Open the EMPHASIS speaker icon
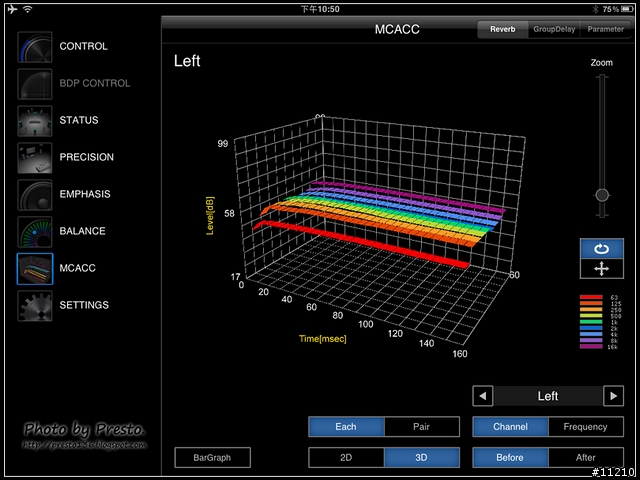Viewport: 640px width, 480px height. click(x=35, y=195)
